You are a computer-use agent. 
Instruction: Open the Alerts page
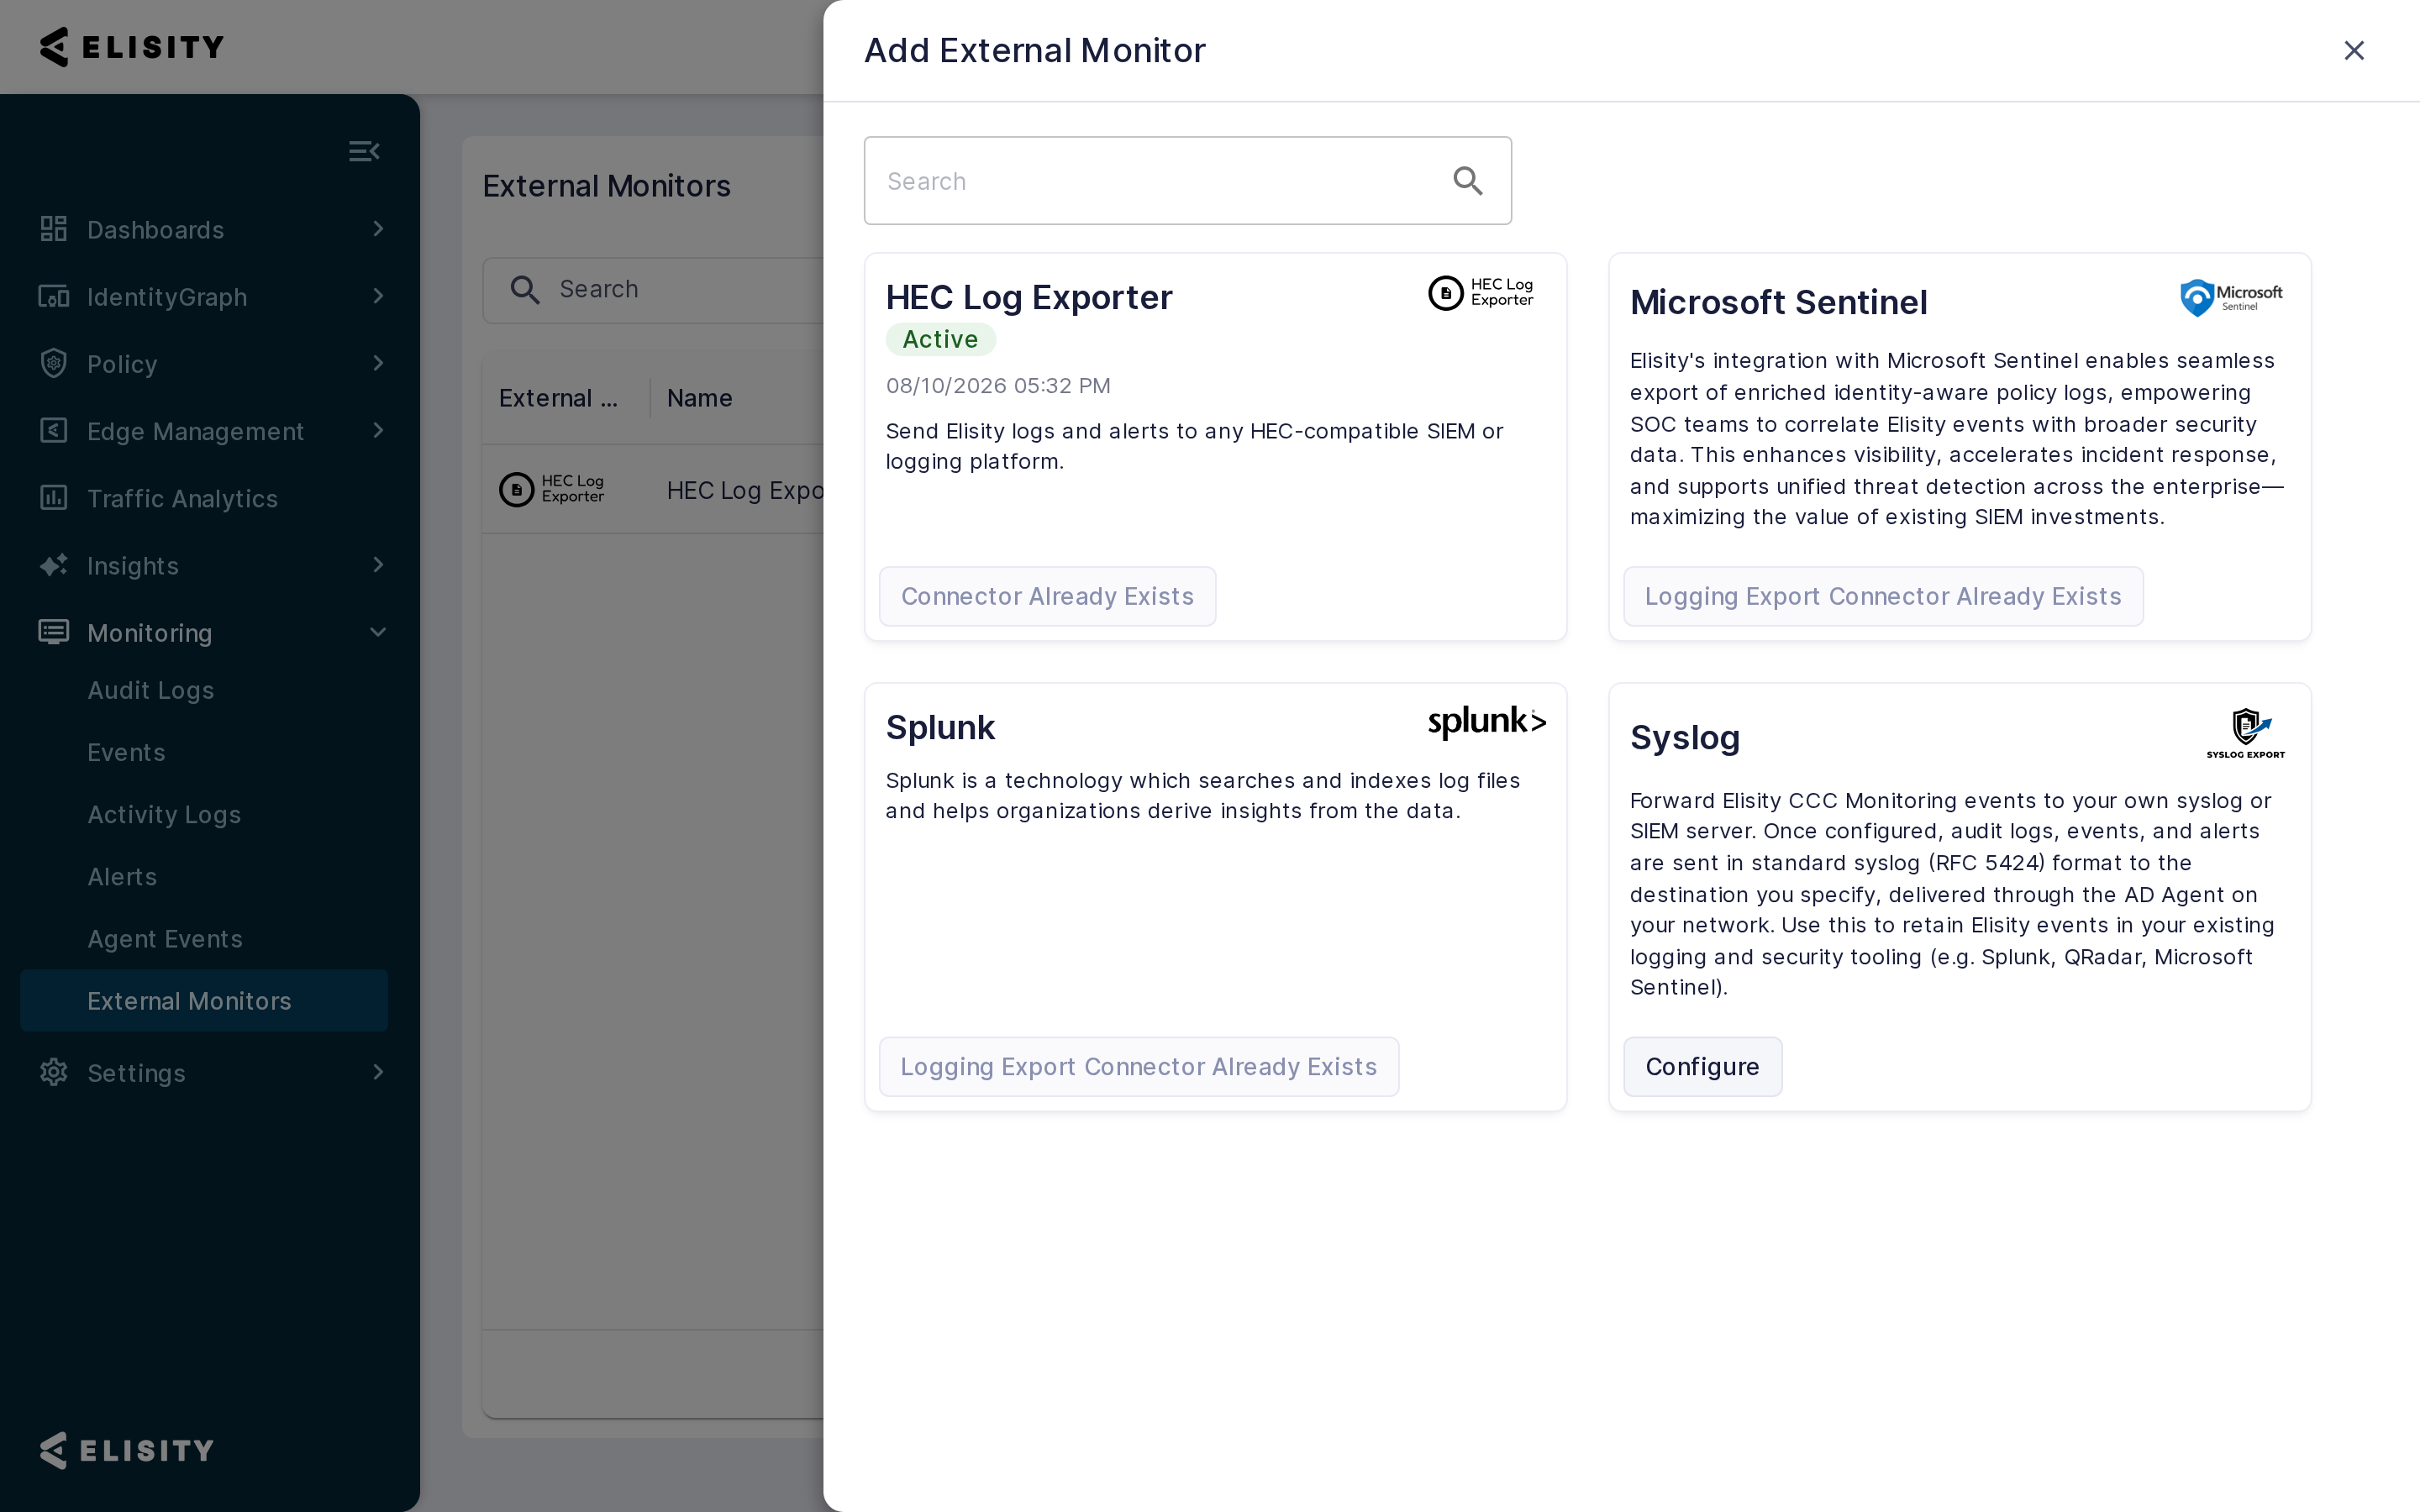point(122,877)
